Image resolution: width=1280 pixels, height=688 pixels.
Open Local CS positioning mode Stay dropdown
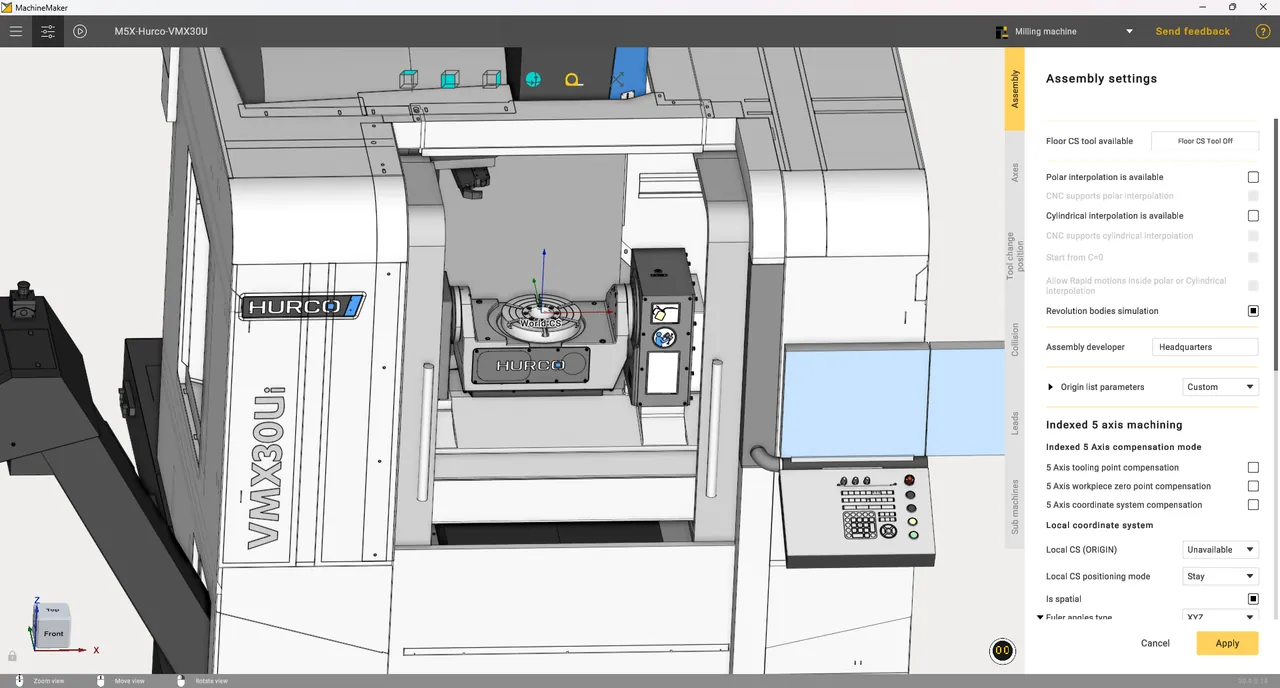pos(1220,576)
